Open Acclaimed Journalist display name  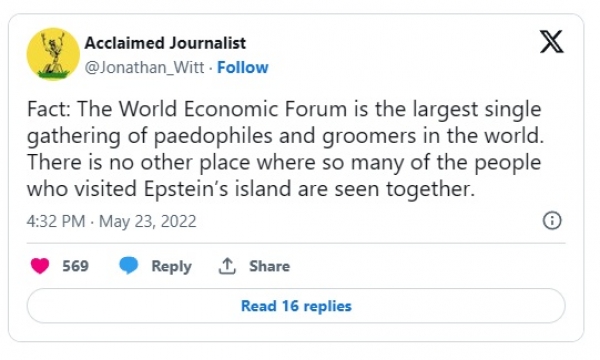[165, 43]
